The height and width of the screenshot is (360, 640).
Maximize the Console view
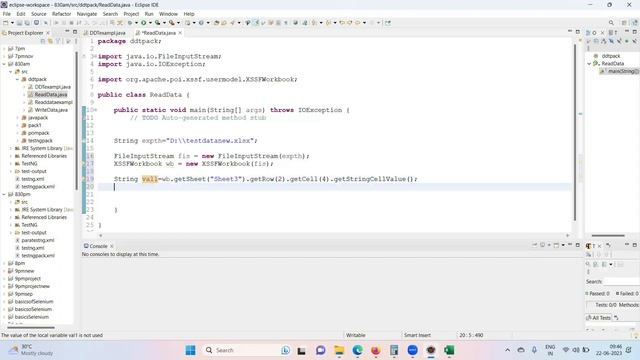coord(578,245)
